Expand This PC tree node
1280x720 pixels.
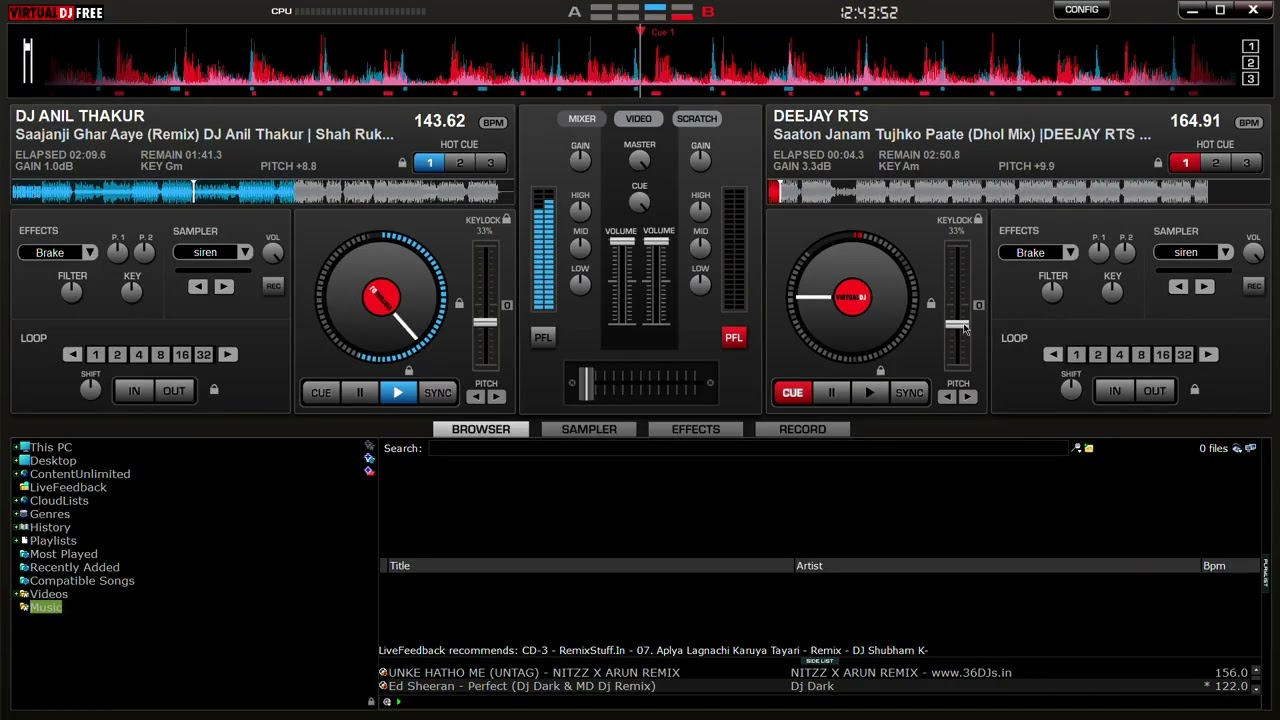coord(16,448)
